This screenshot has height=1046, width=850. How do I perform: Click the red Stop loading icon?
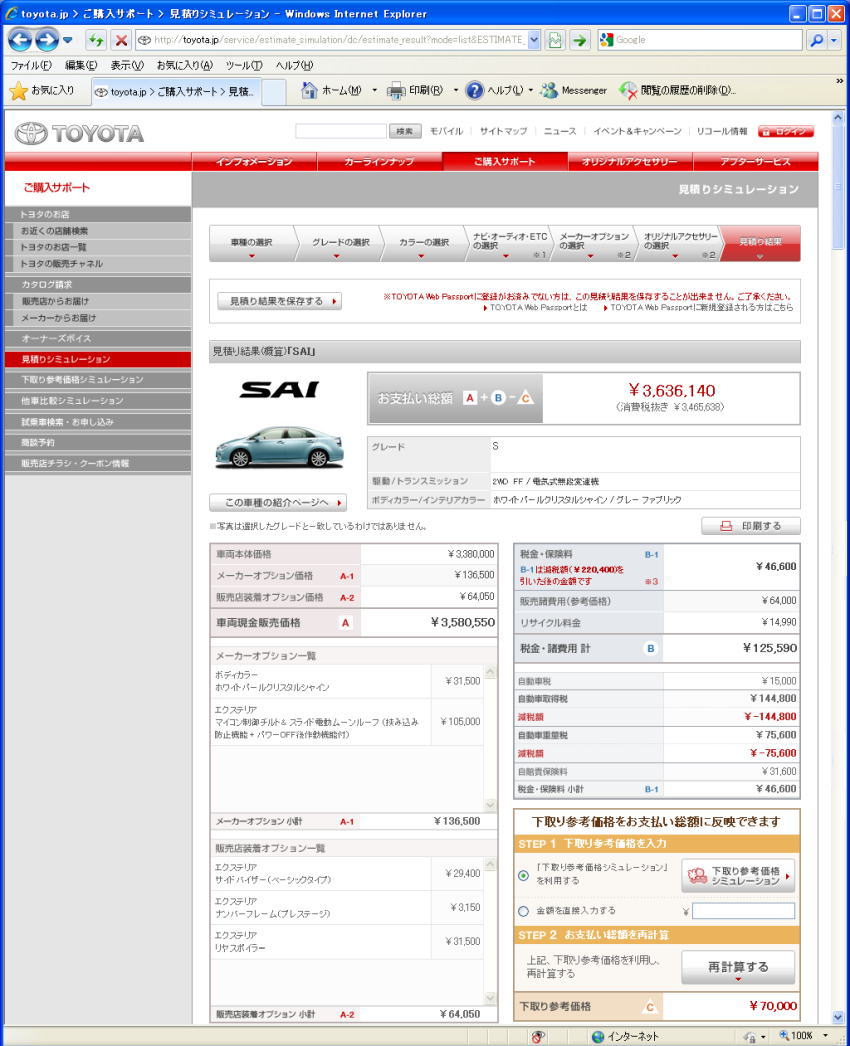(121, 40)
